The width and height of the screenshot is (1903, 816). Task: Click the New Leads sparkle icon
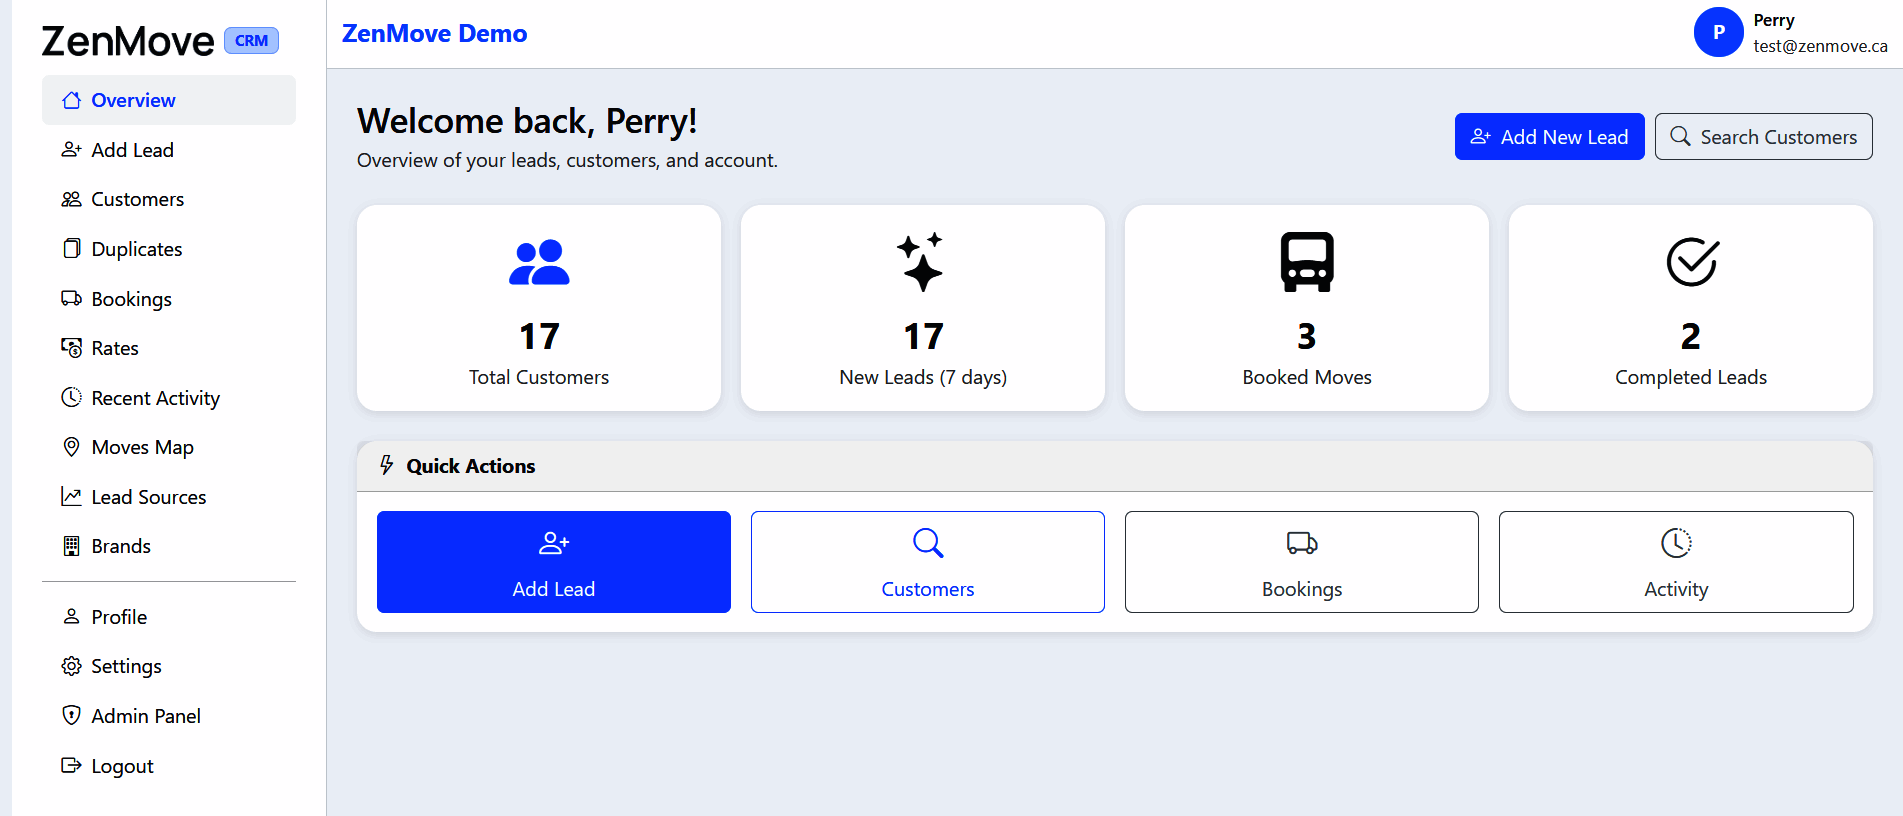(x=921, y=262)
